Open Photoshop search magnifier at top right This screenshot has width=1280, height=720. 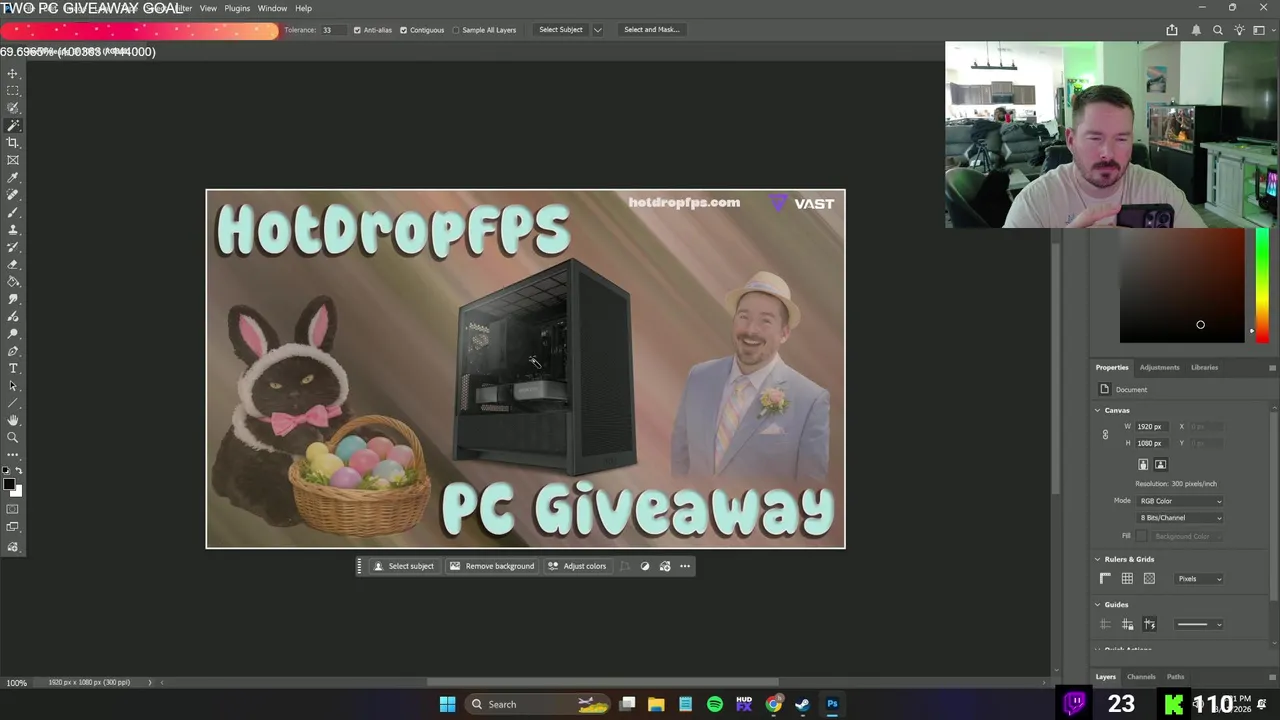click(x=1218, y=30)
